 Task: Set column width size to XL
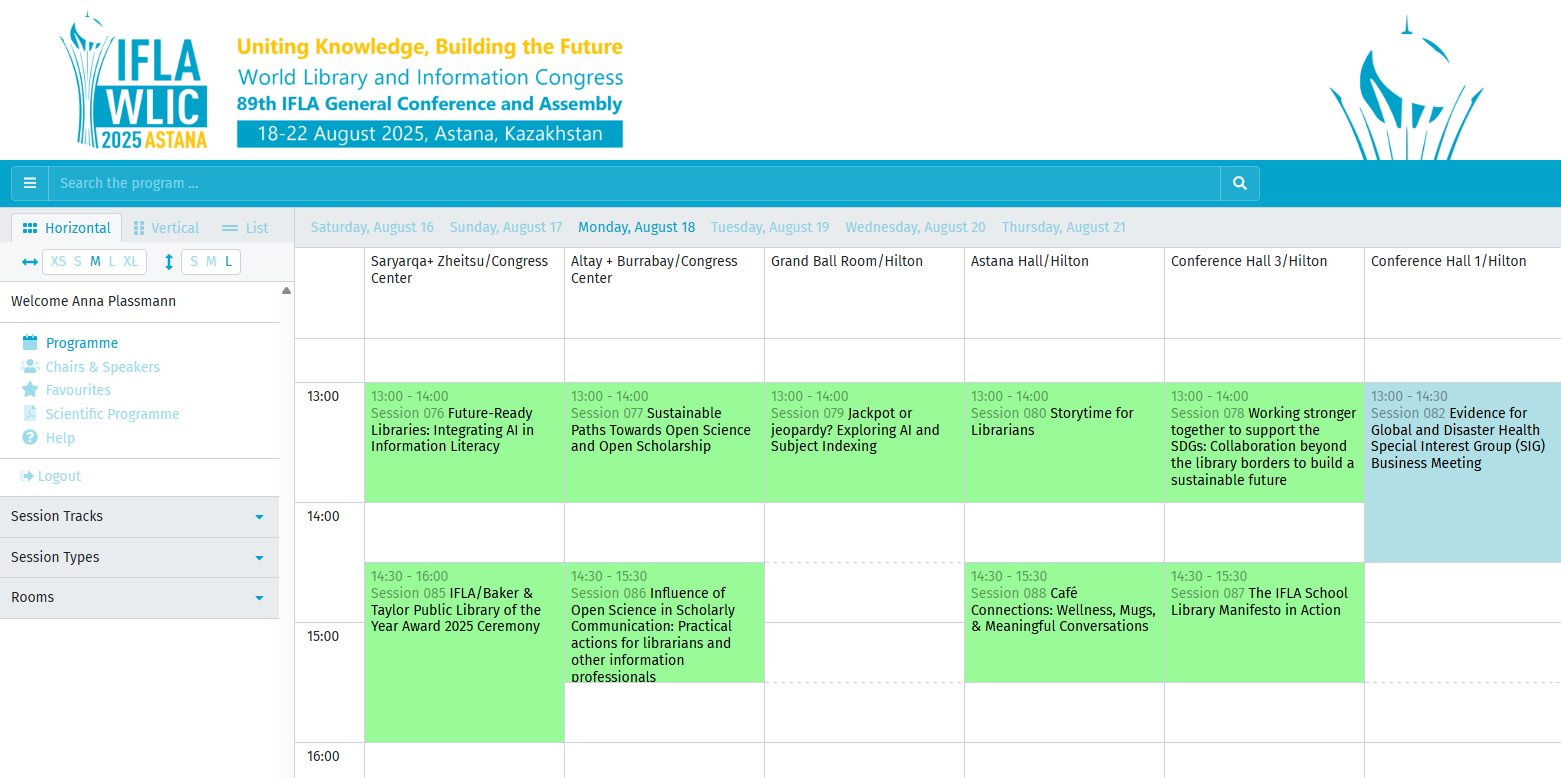131,262
